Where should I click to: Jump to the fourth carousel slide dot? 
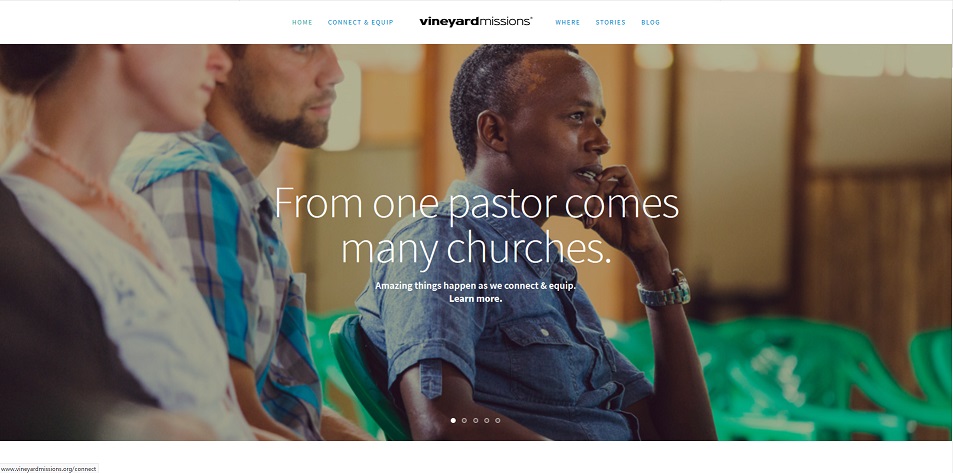486,420
